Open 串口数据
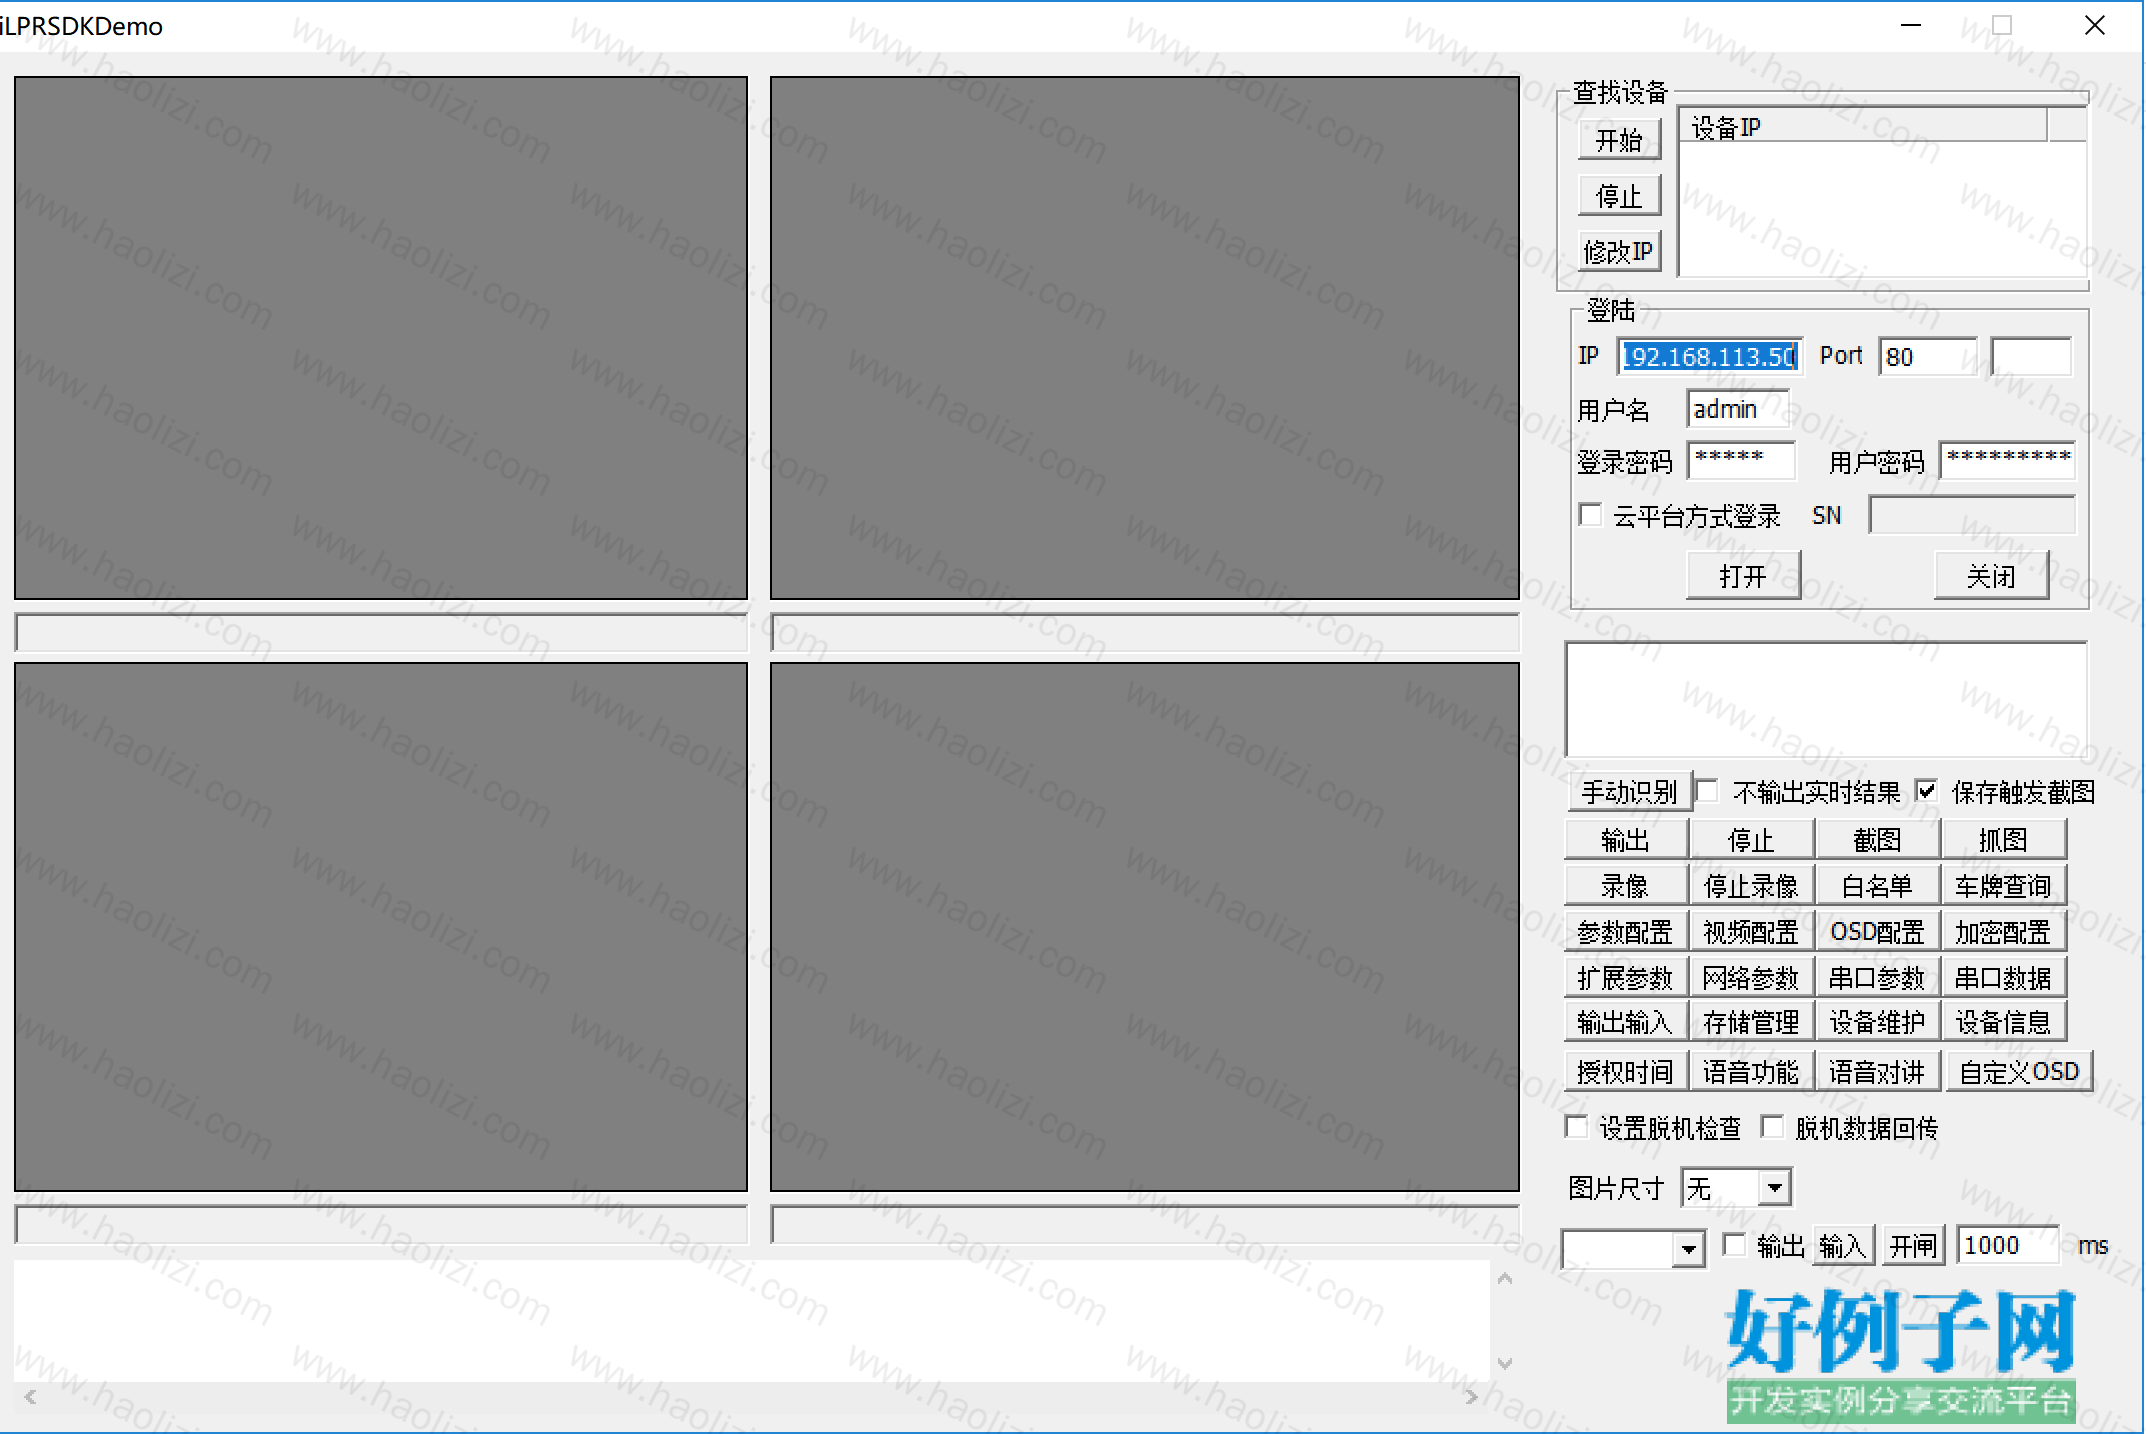 click(x=2004, y=976)
